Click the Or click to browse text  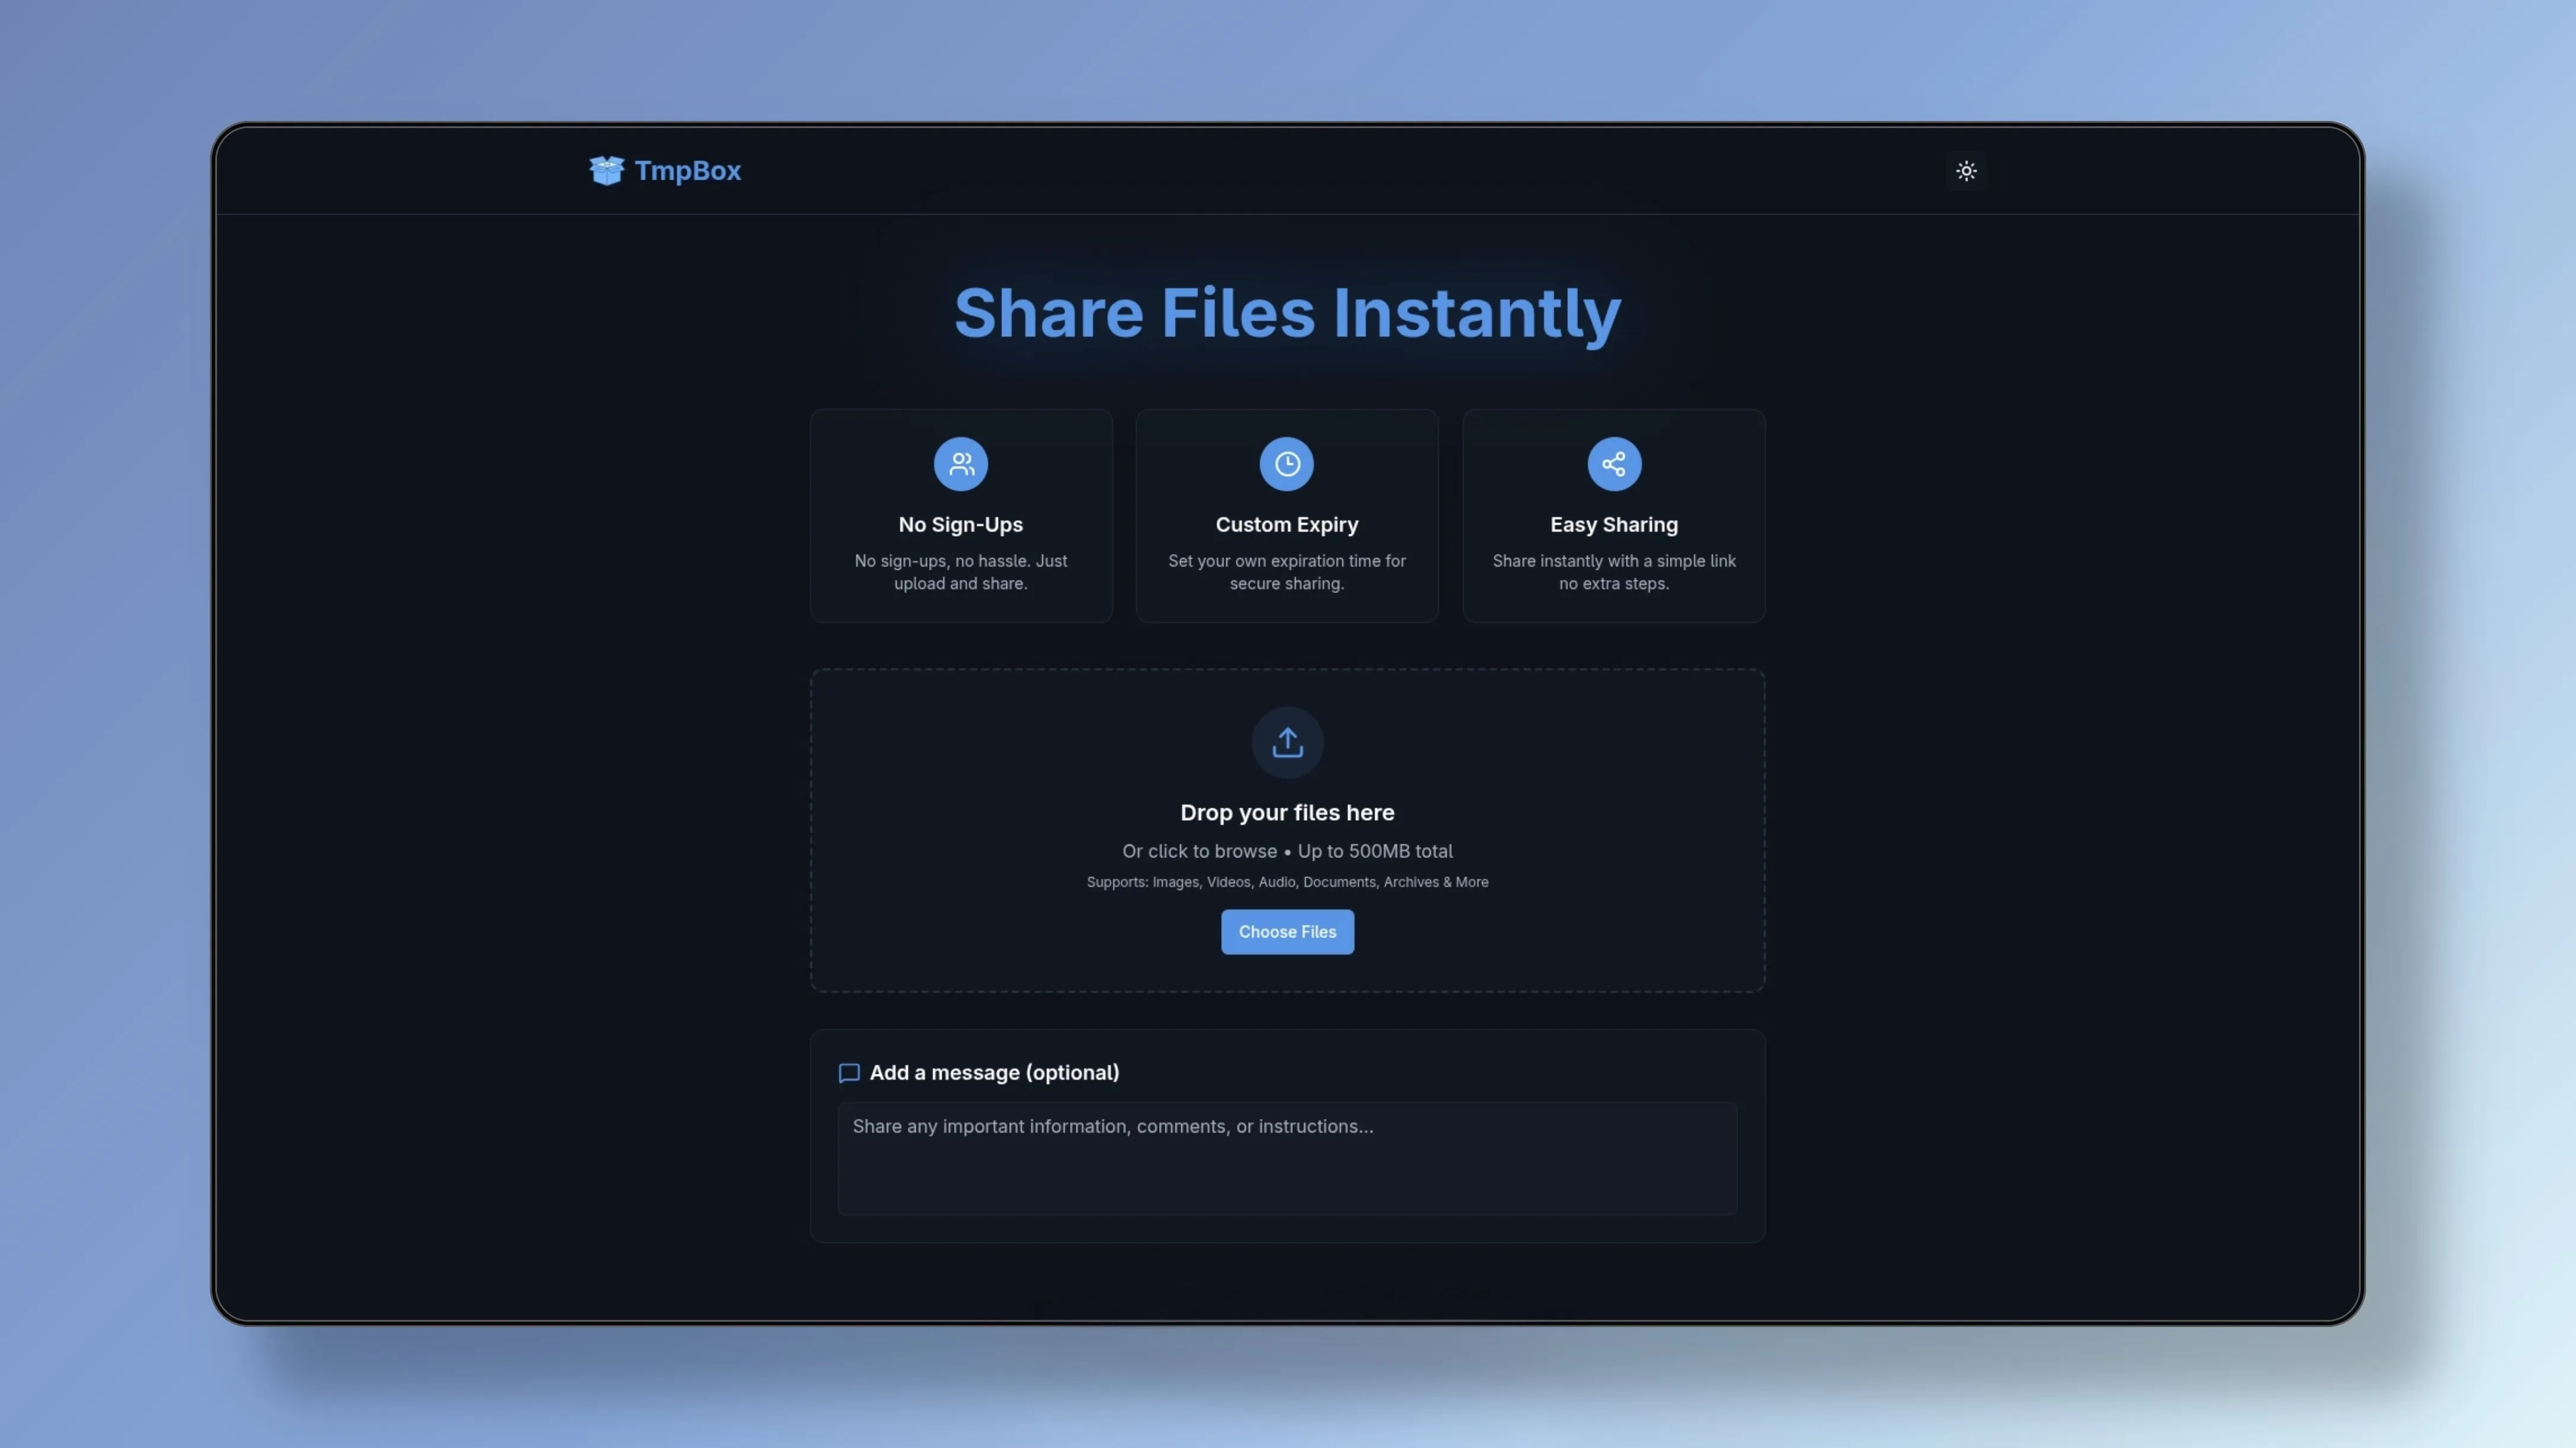pyautogui.click(x=1199, y=851)
